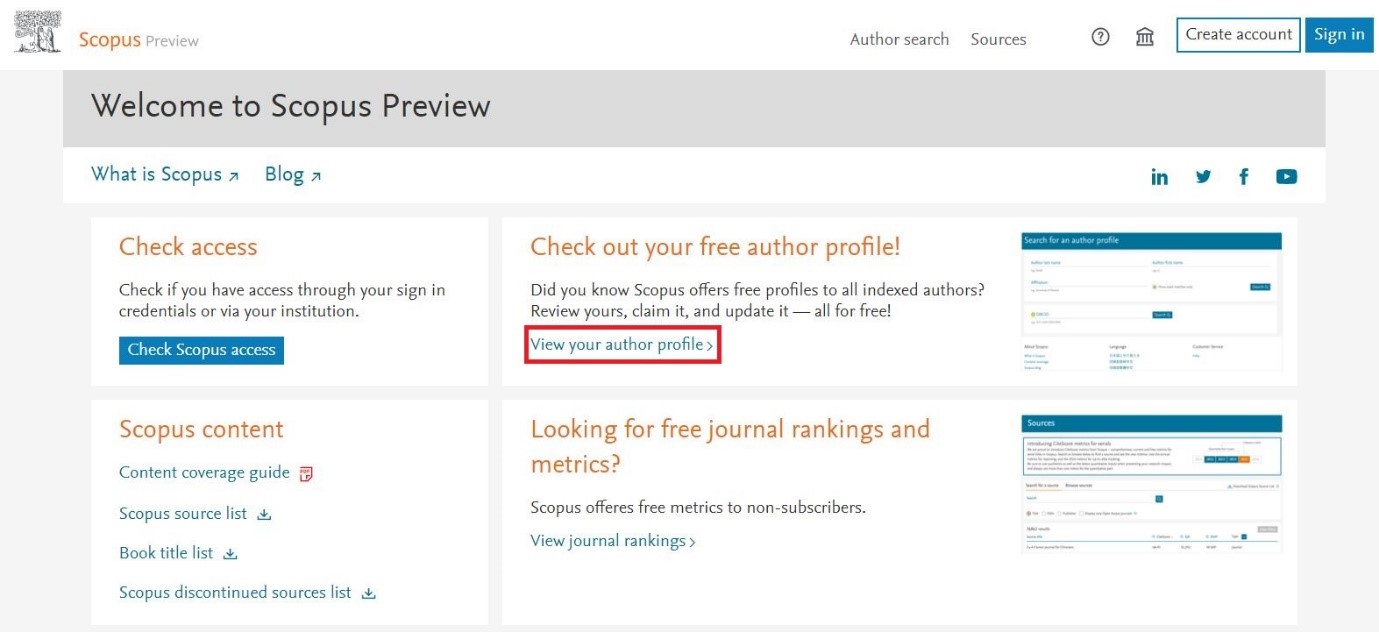This screenshot has height=632, width=1379.
Task: Open the help question mark icon
Action: [1100, 38]
